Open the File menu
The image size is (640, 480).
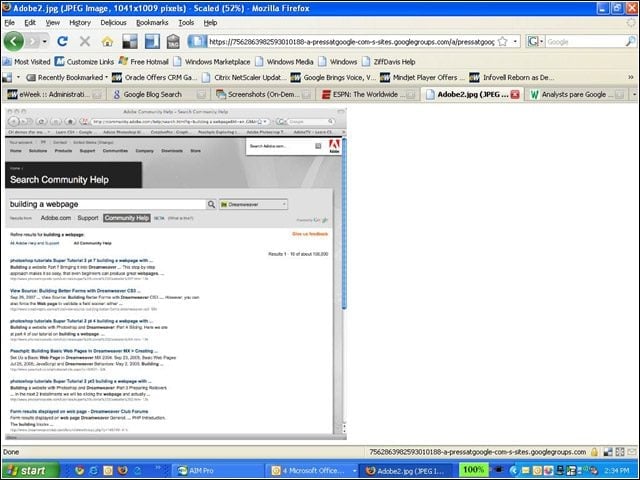click(x=9, y=23)
